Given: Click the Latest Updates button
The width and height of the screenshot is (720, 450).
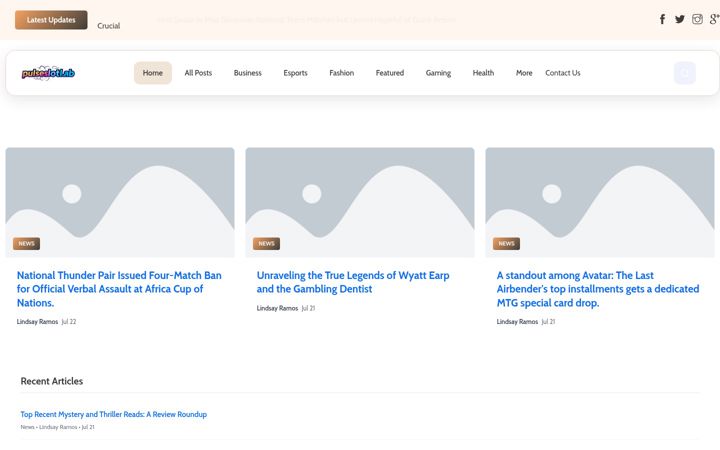Looking at the screenshot, I should coord(51,20).
